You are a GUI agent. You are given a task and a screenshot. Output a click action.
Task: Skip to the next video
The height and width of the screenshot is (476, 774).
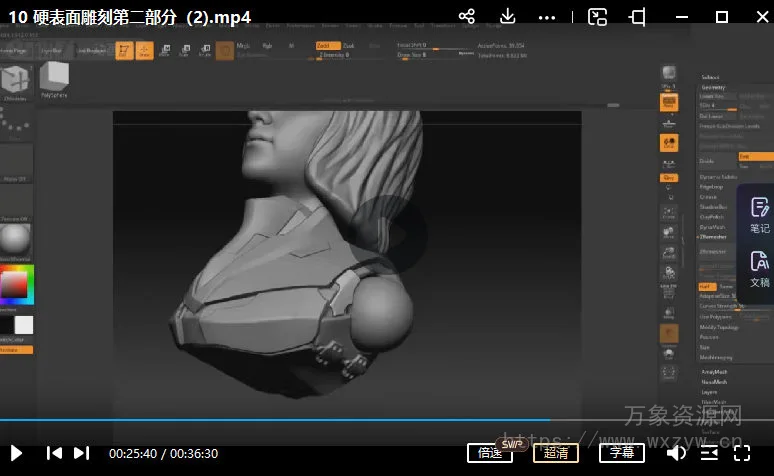click(81, 453)
